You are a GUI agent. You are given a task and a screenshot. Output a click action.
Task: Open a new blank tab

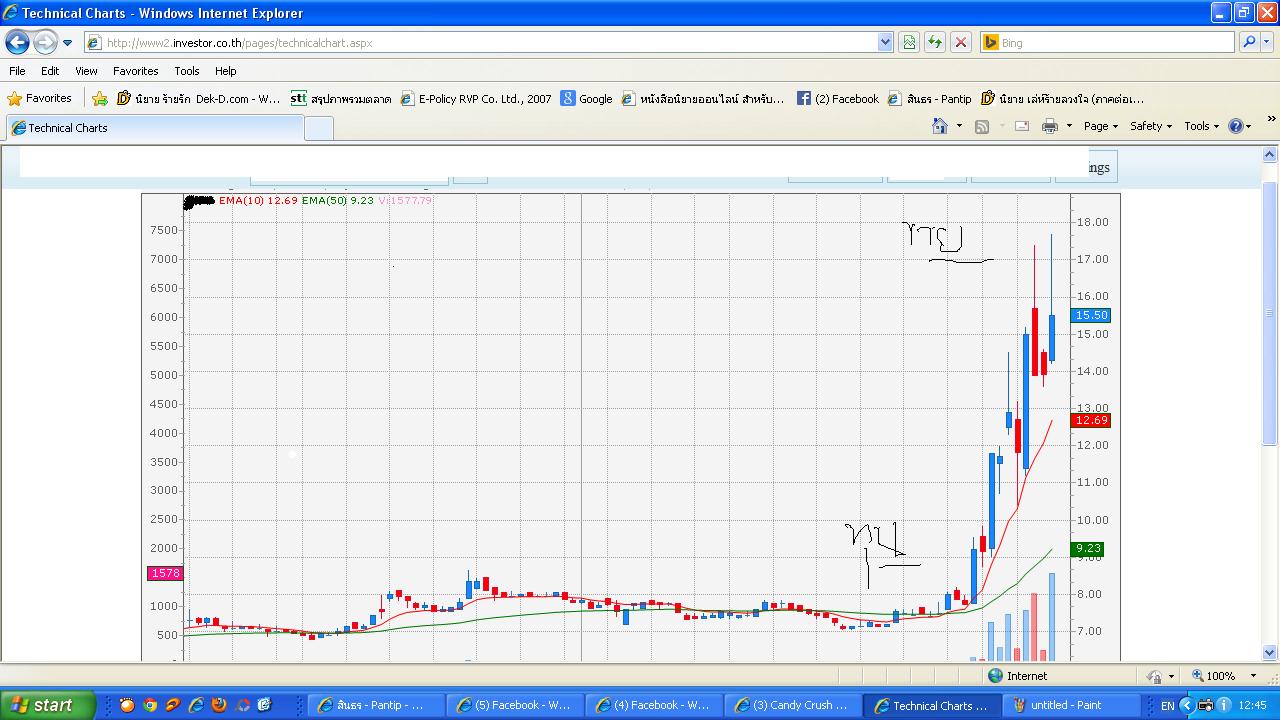[319, 128]
